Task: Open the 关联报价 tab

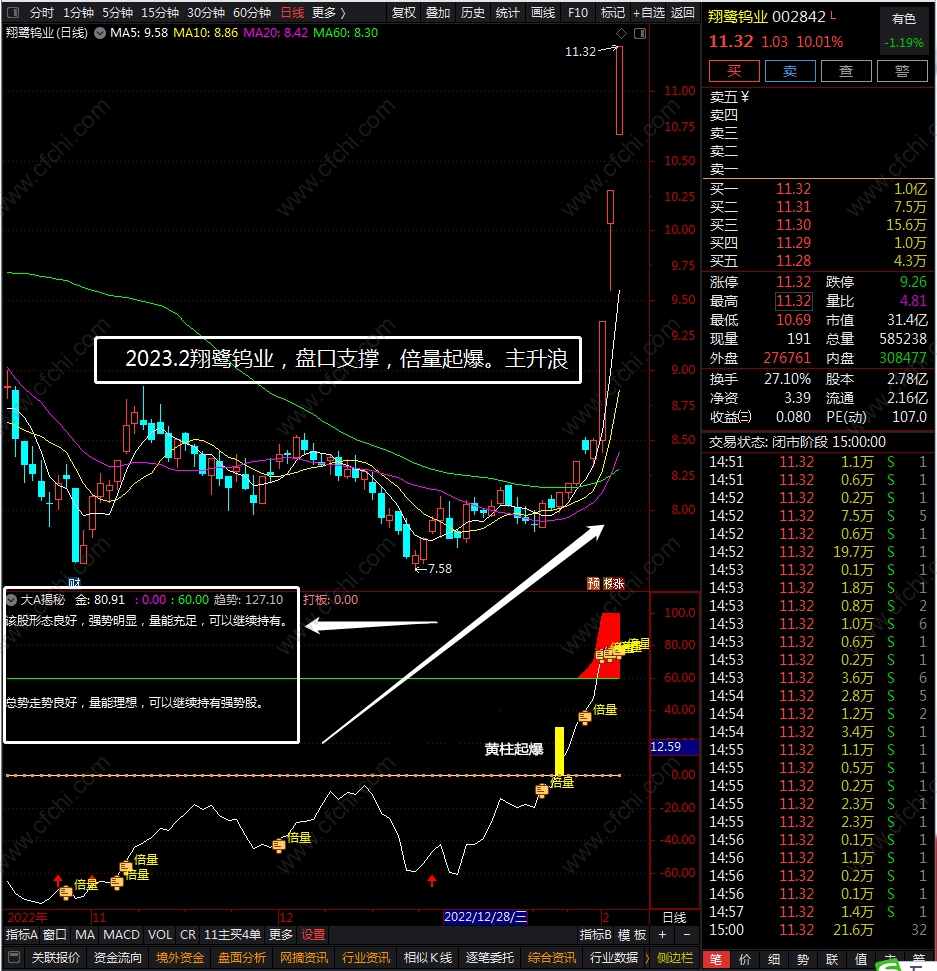Action: [56, 957]
